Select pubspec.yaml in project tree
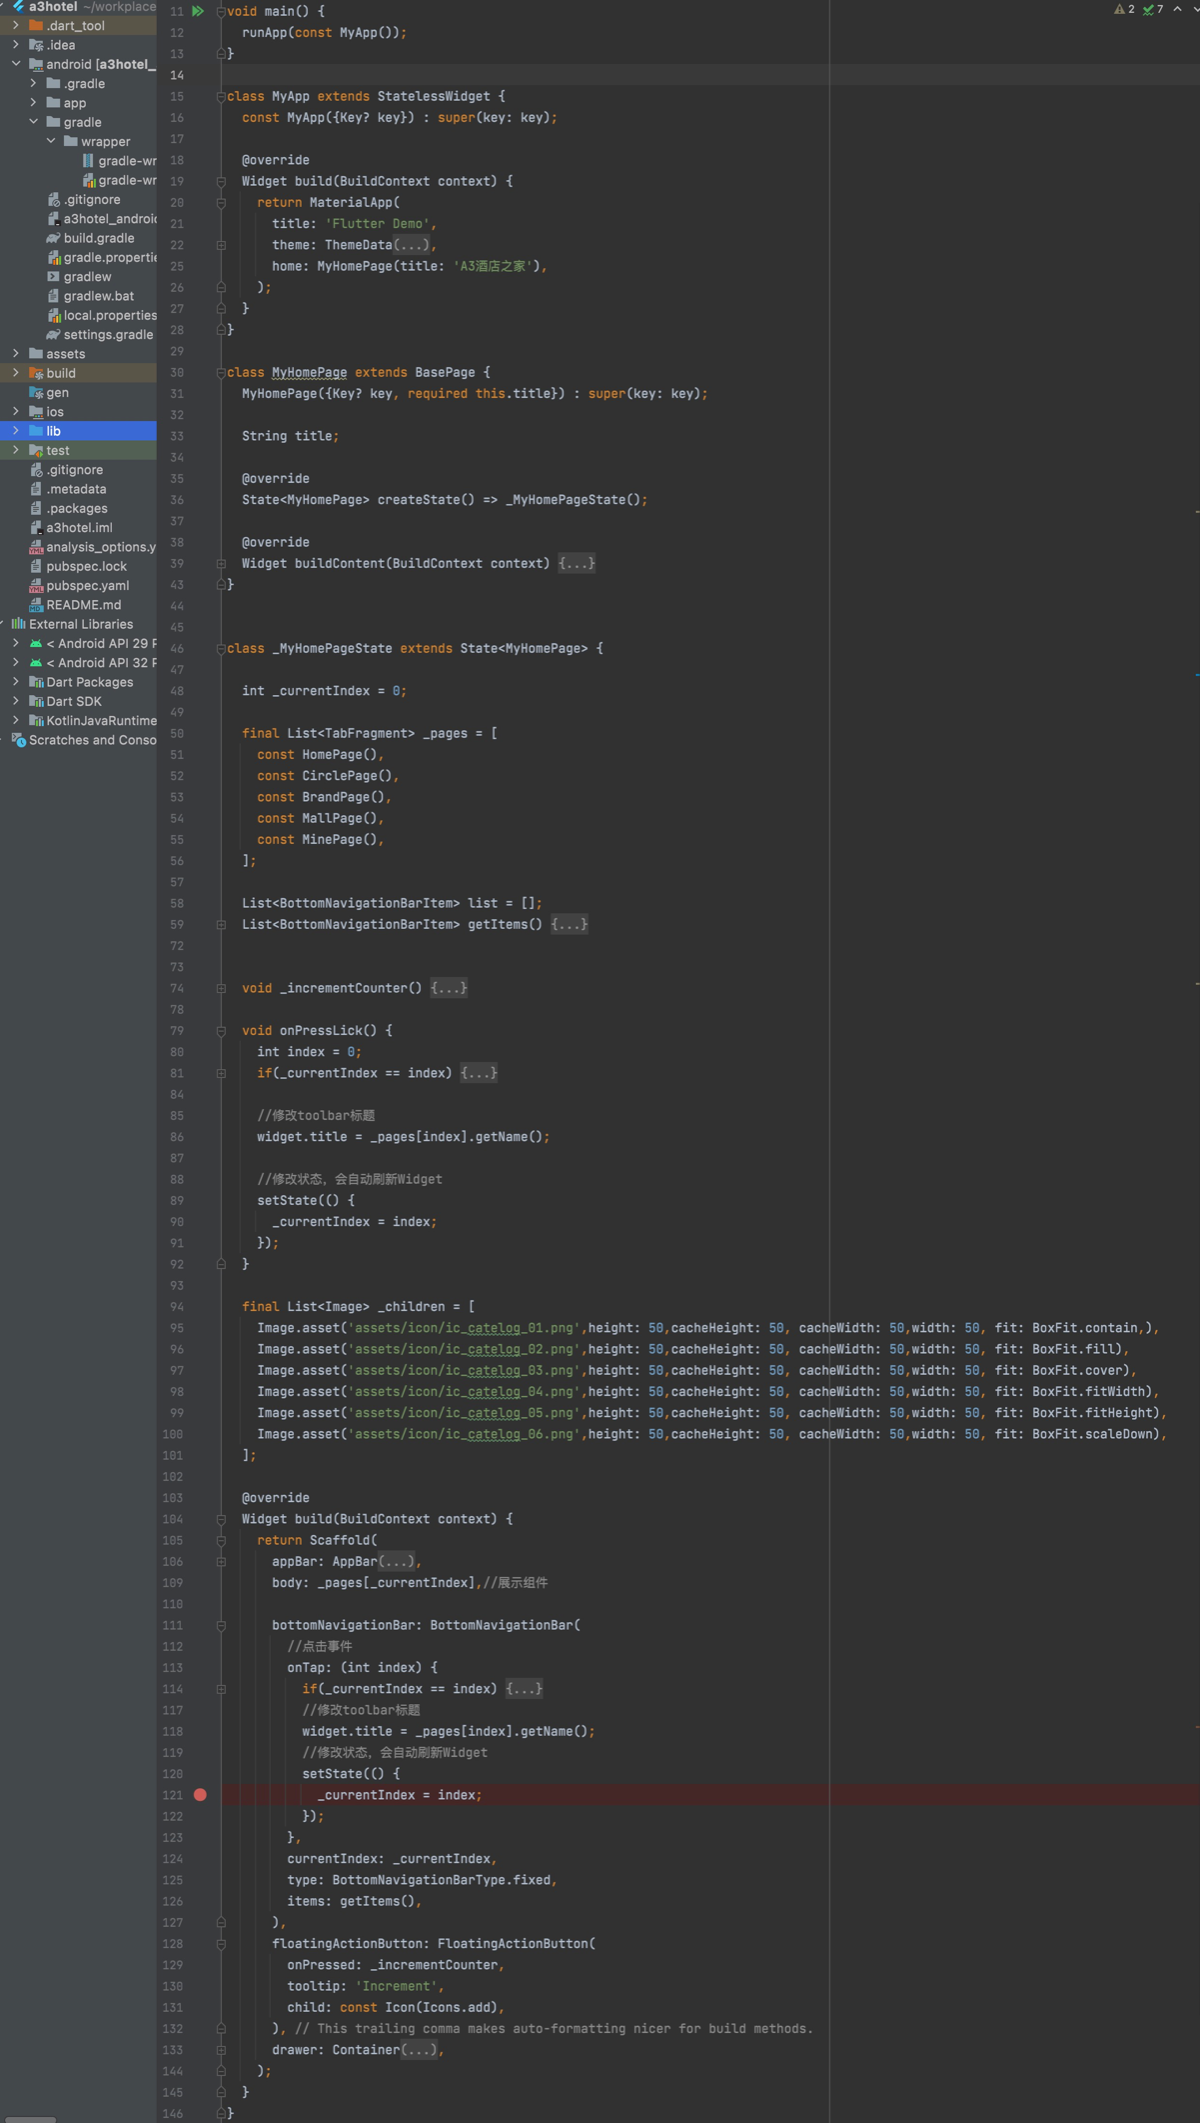 [x=87, y=586]
